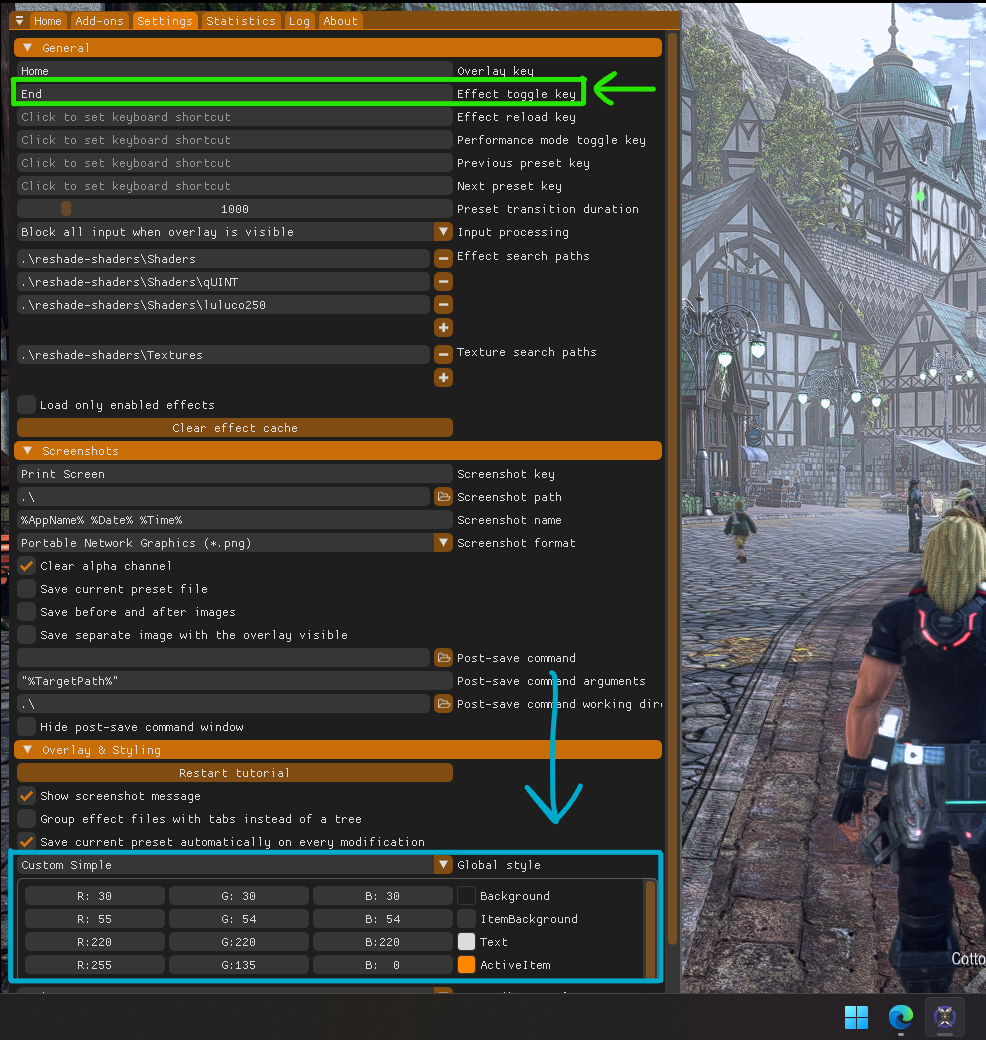Collapse the Overlay & Styling section

coord(338,750)
